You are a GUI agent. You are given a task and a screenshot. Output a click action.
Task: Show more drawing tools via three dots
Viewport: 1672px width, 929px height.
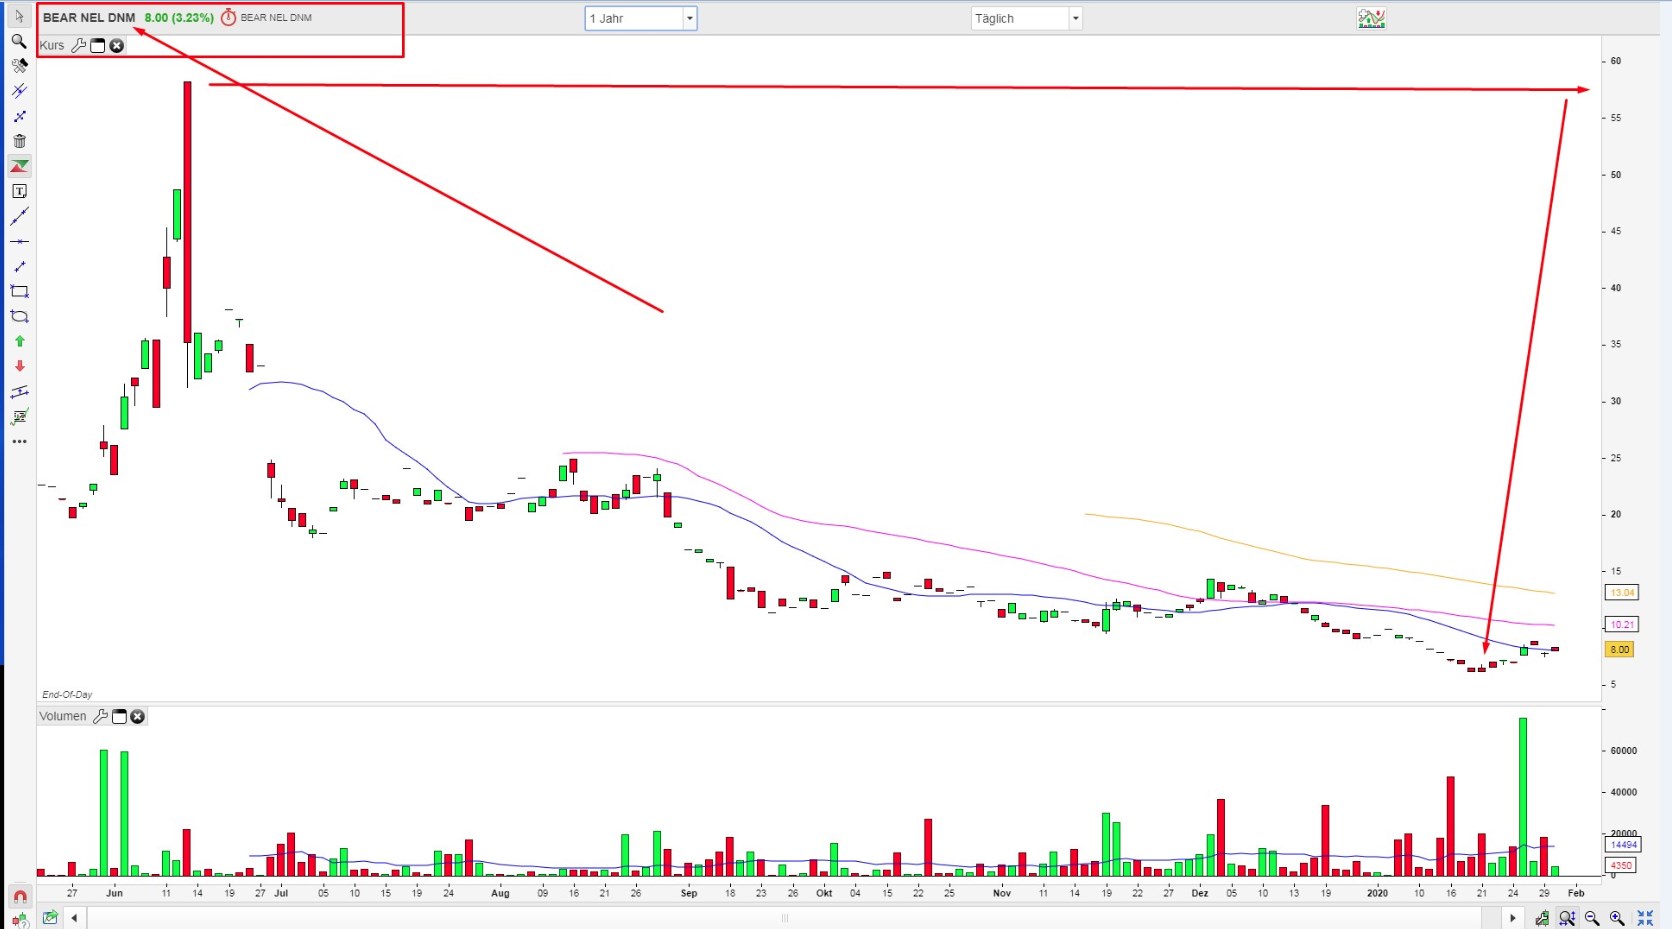[x=19, y=441]
